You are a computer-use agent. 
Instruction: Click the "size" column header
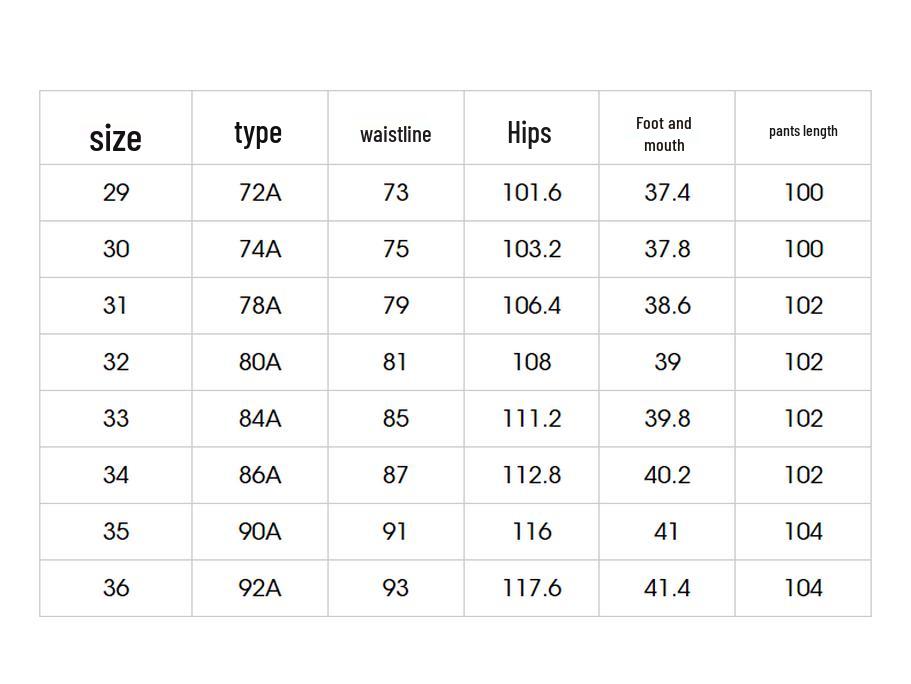pyautogui.click(x=116, y=137)
